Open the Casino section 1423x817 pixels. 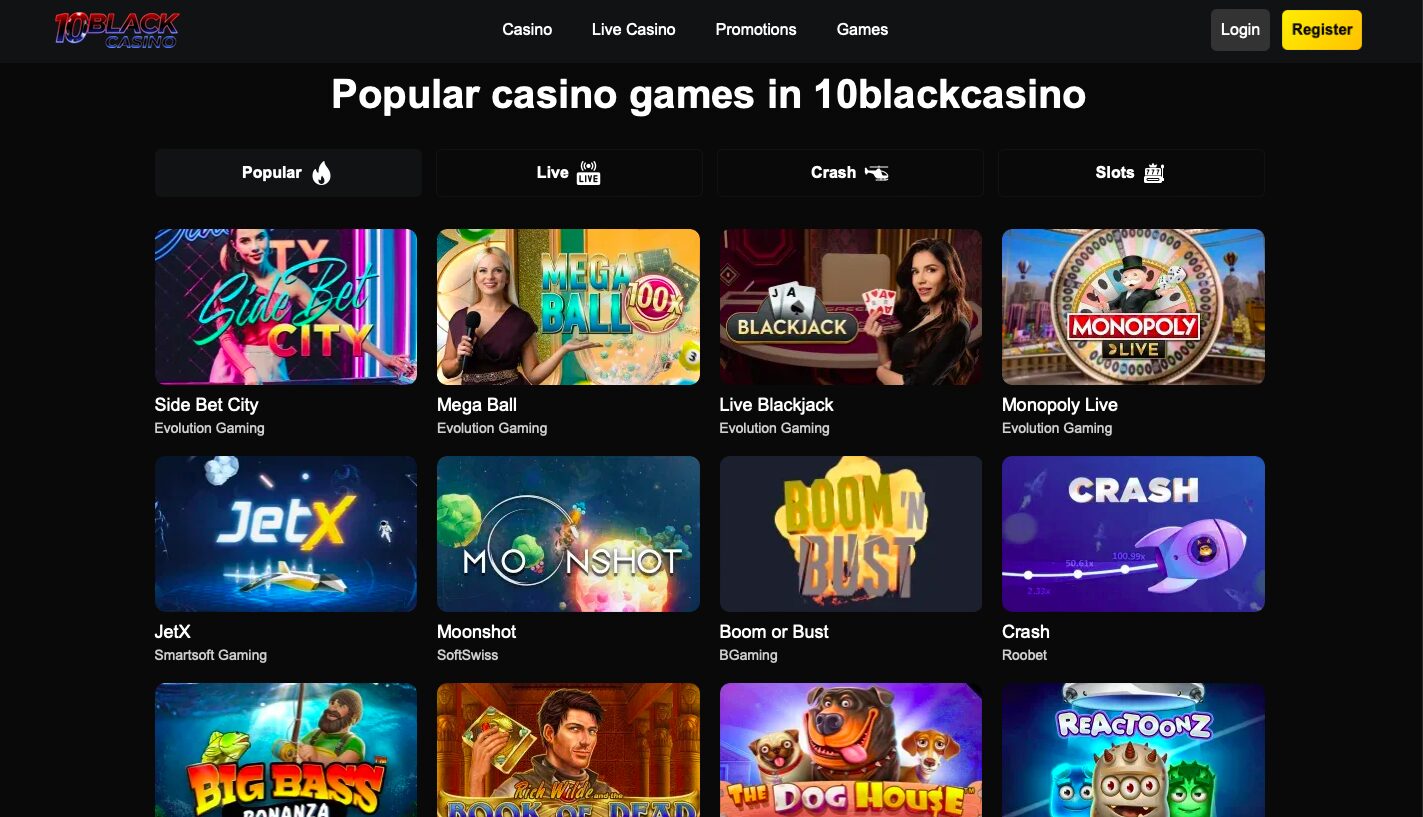527,30
